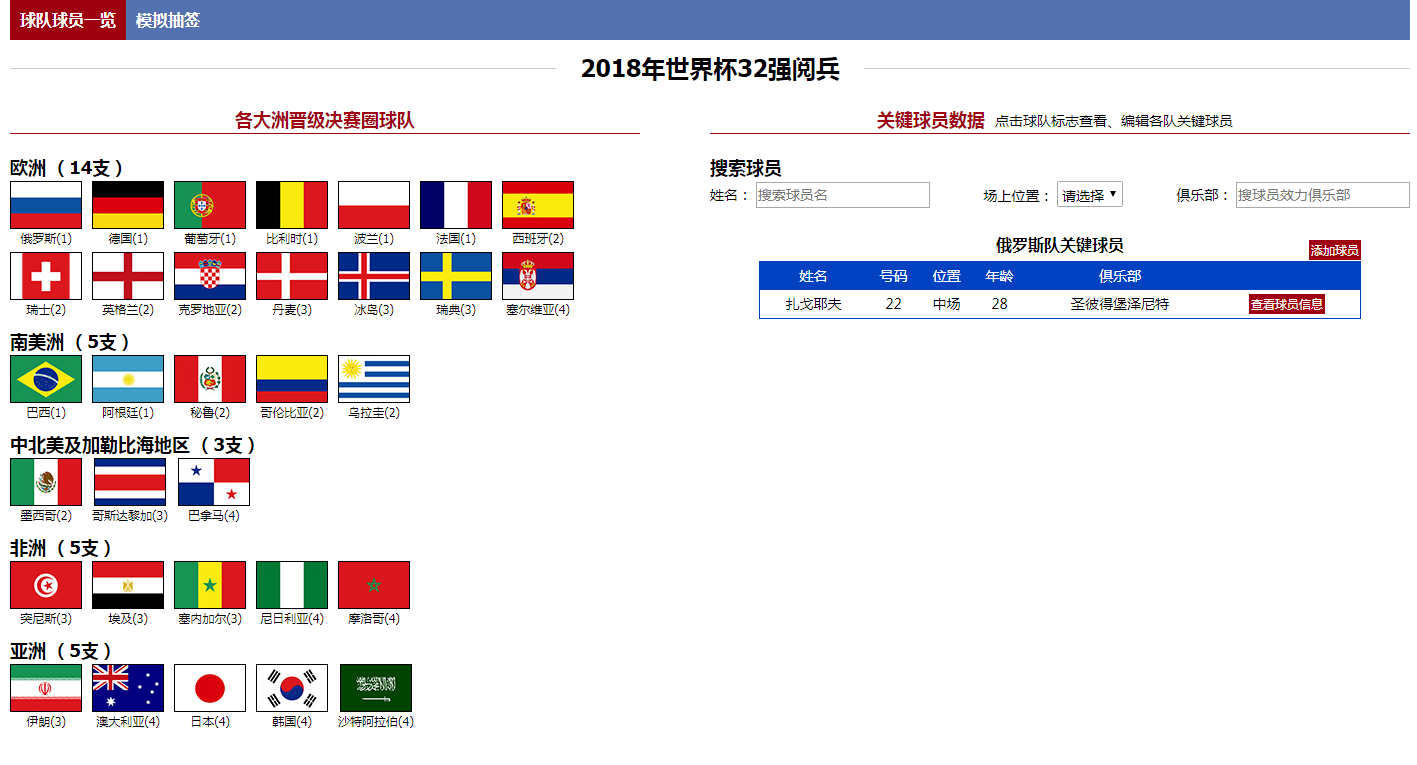Open the Iceland flag
Image resolution: width=1417 pixels, height=765 pixels.
click(x=374, y=276)
